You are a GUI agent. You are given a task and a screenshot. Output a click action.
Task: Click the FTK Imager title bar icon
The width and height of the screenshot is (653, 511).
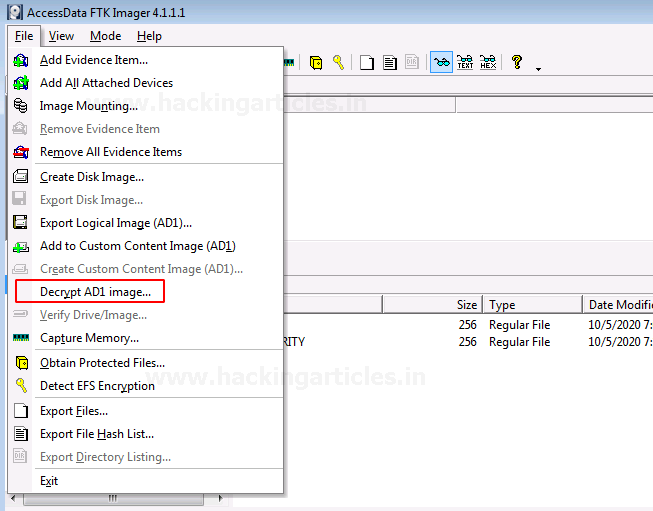pos(15,12)
